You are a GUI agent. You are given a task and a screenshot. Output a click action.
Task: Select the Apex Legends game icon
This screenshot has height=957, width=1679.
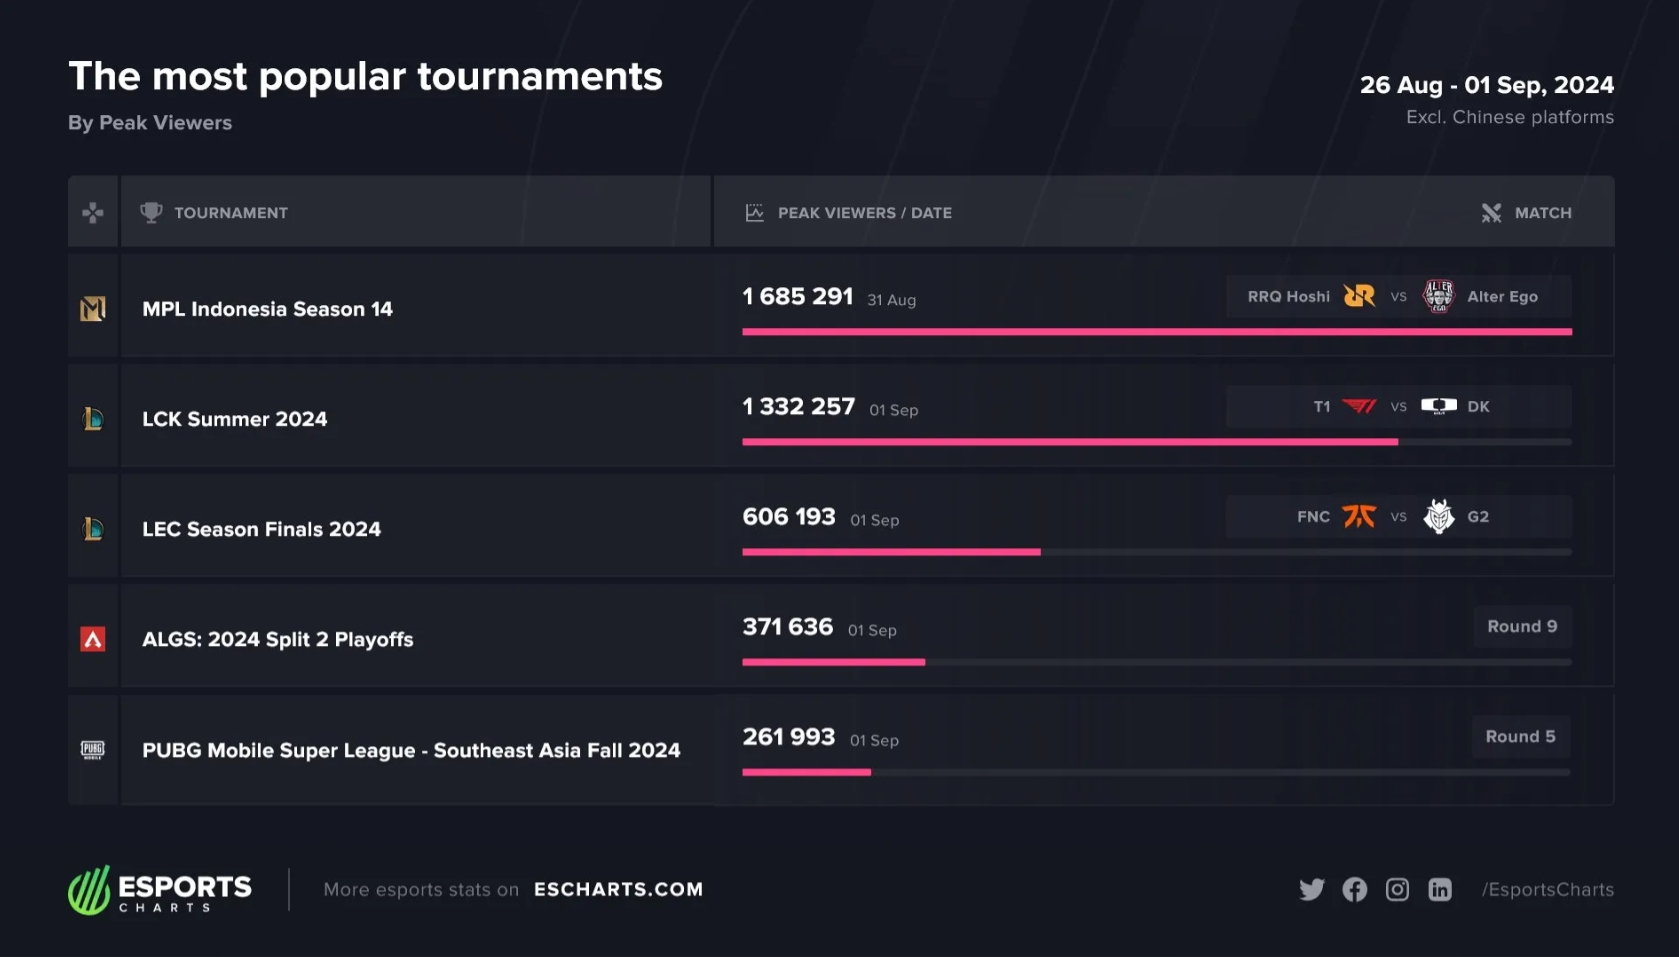93,639
